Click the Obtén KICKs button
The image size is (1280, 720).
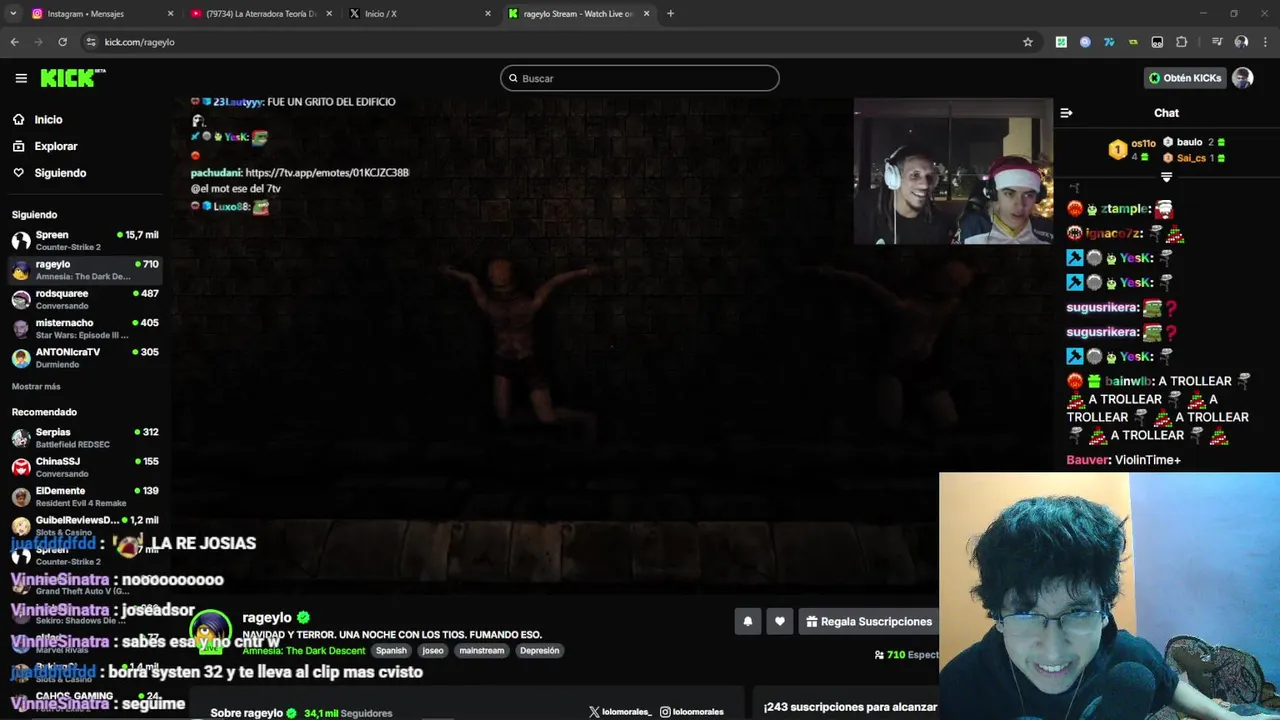pyautogui.click(x=1185, y=78)
